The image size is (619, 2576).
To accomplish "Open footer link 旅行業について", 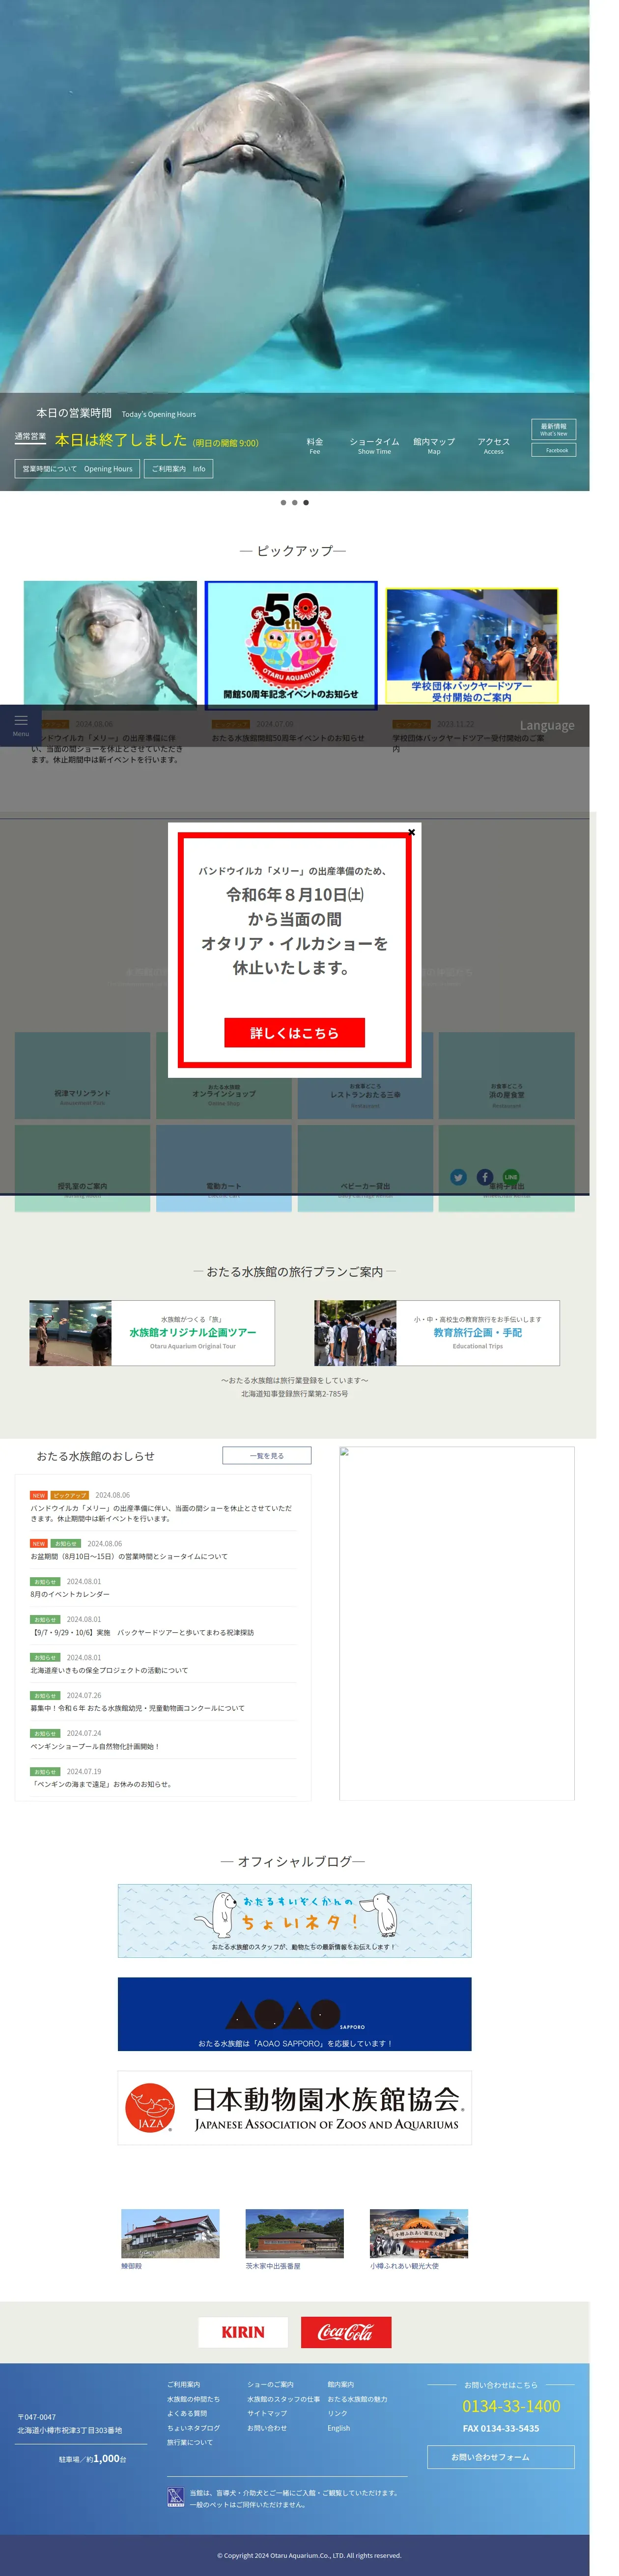I will click(x=190, y=2442).
